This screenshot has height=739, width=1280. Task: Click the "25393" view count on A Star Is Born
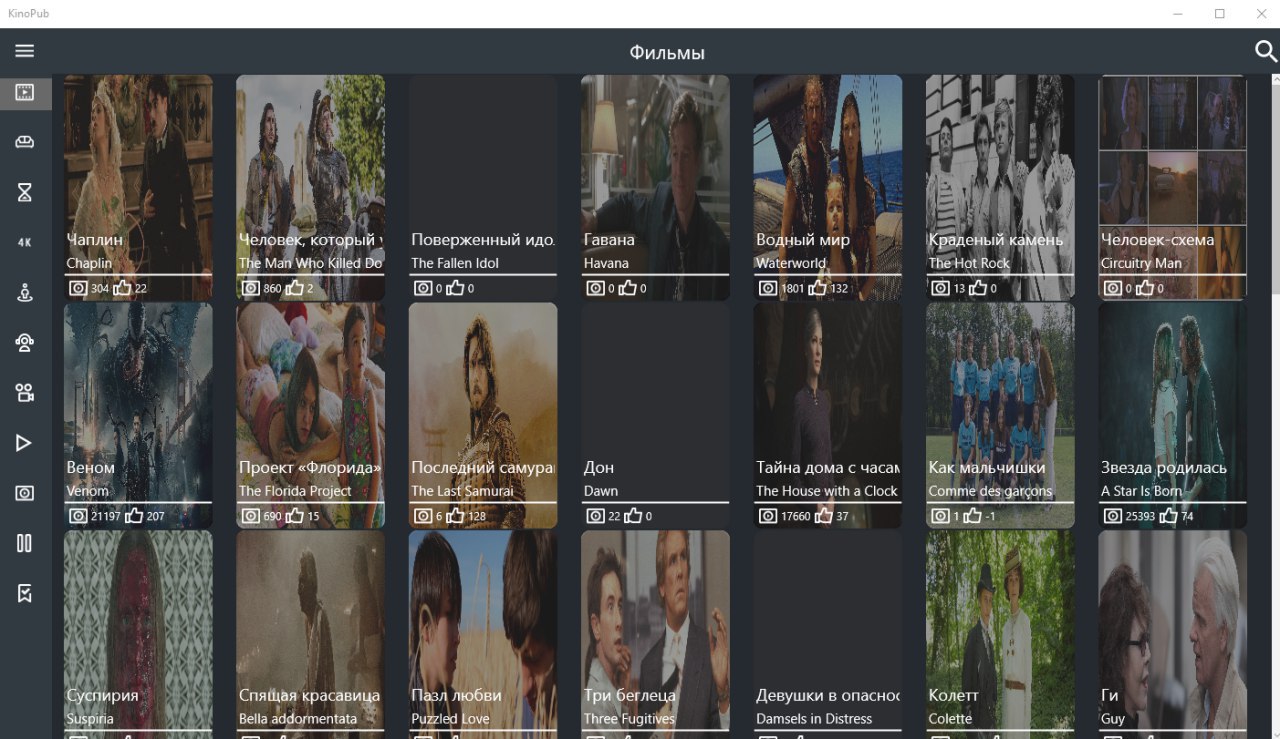click(1140, 516)
